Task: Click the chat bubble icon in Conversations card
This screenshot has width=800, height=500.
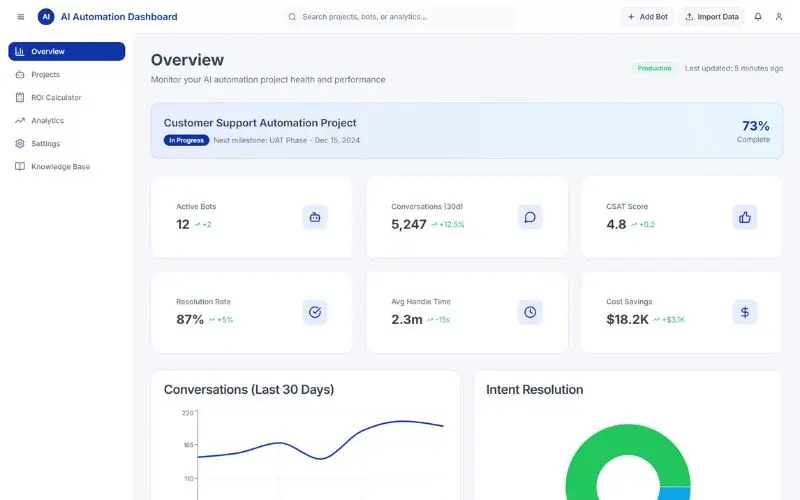Action: coord(530,217)
